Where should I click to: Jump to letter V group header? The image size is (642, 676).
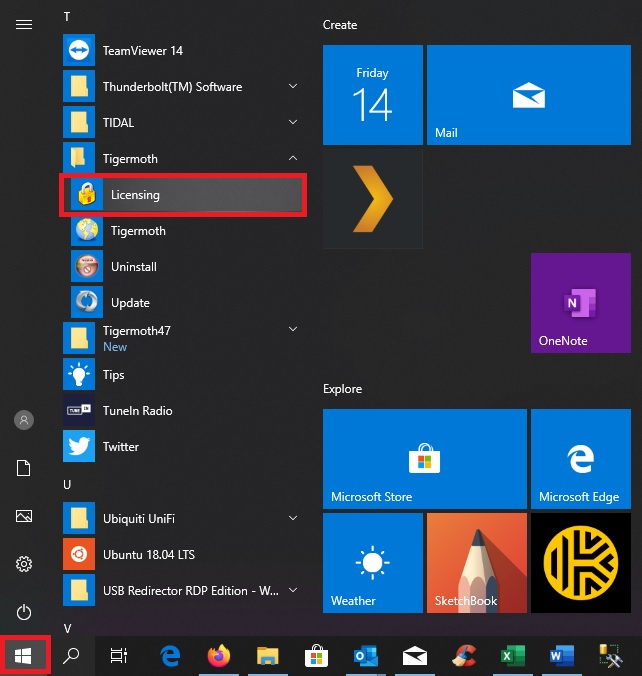(67, 628)
